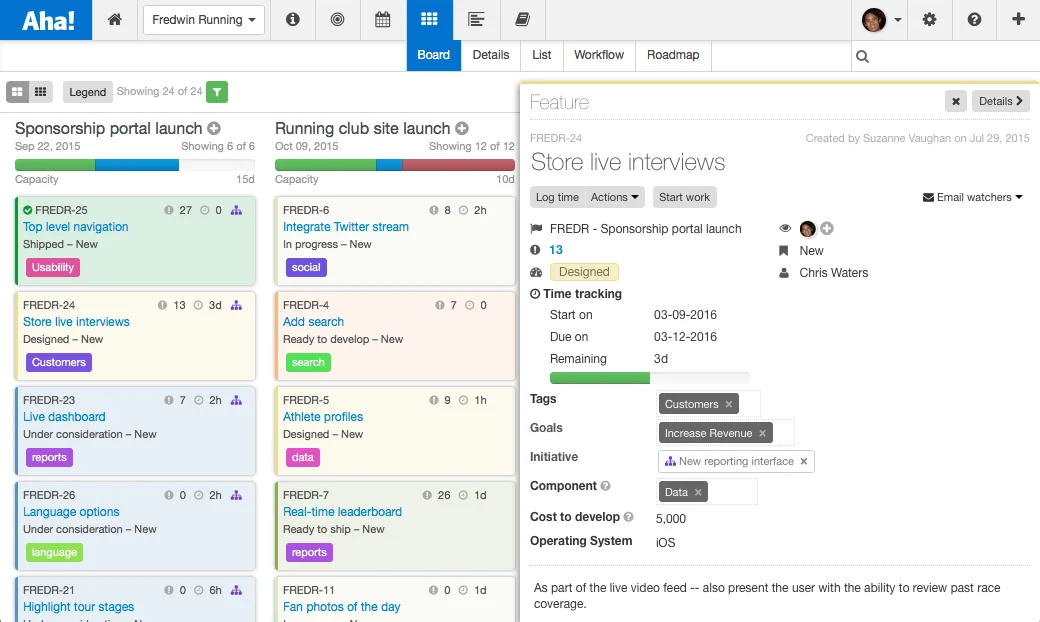Select the Board tab
Image resolution: width=1040 pixels, height=622 pixels.
pyautogui.click(x=434, y=55)
